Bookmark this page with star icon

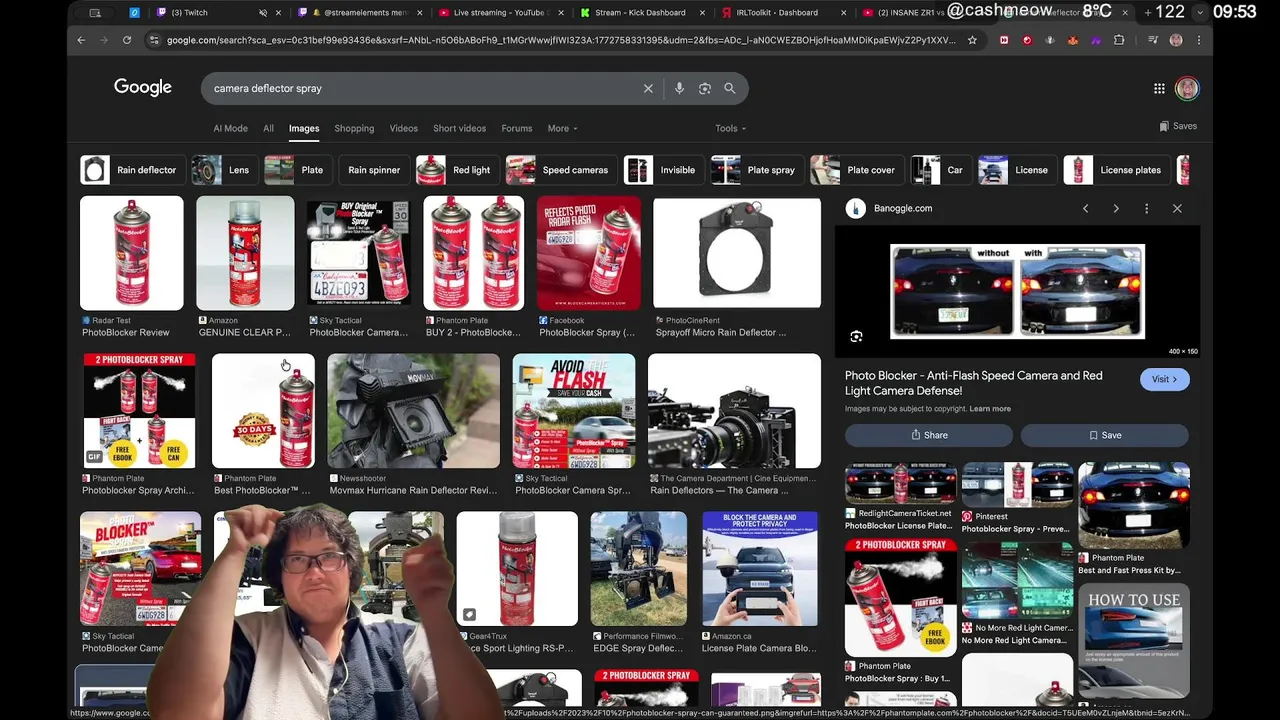[x=972, y=40]
